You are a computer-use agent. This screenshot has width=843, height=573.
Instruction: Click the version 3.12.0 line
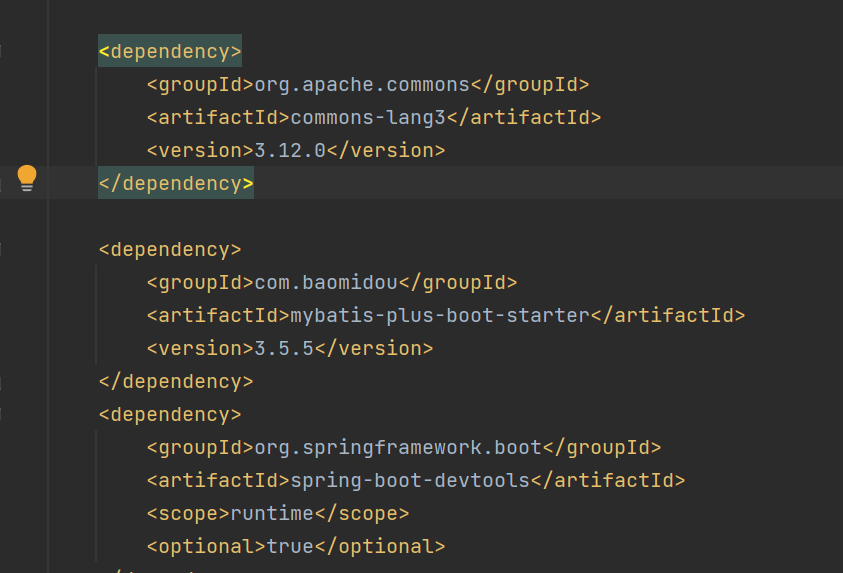(296, 151)
